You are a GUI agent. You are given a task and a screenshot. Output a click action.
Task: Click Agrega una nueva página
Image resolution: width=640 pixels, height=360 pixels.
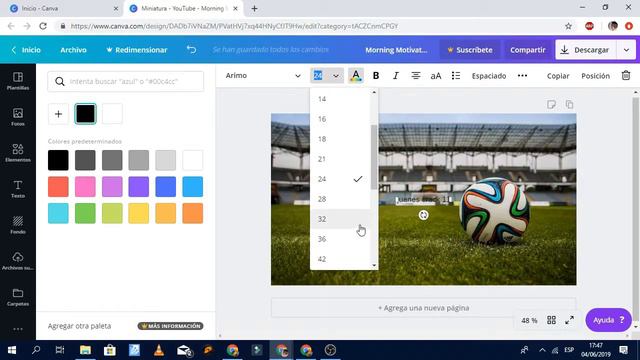424,308
